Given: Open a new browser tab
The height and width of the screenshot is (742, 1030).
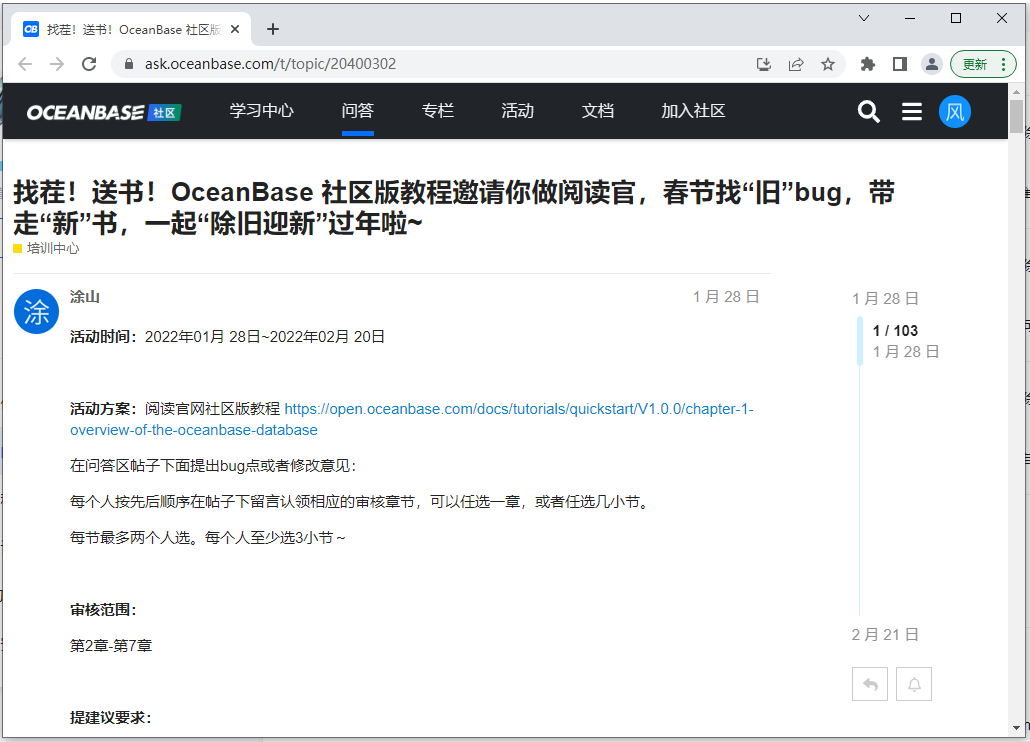Looking at the screenshot, I should point(273,29).
